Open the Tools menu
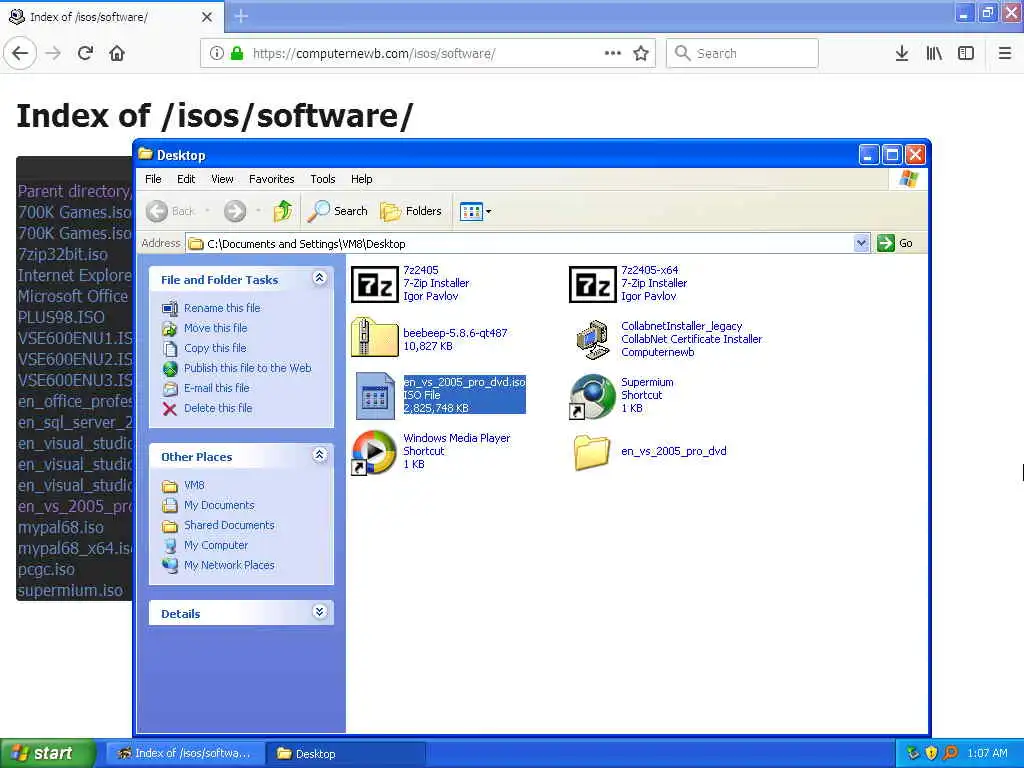This screenshot has height=768, width=1024. tap(323, 179)
